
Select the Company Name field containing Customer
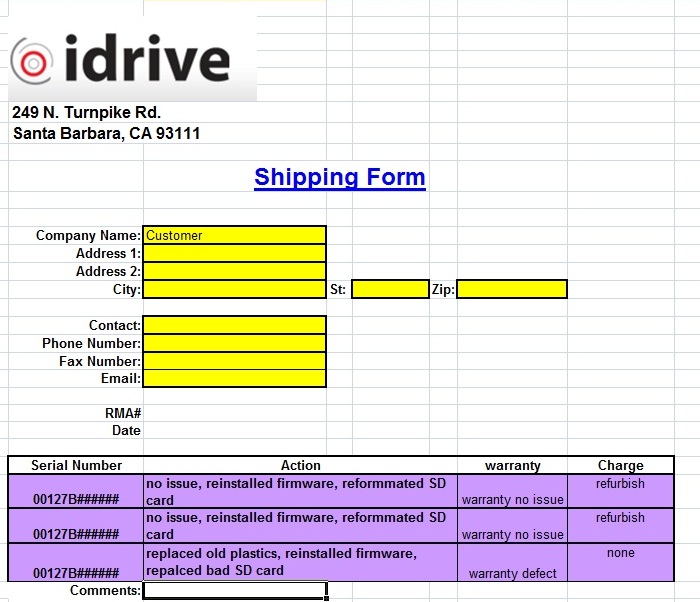[x=234, y=235]
